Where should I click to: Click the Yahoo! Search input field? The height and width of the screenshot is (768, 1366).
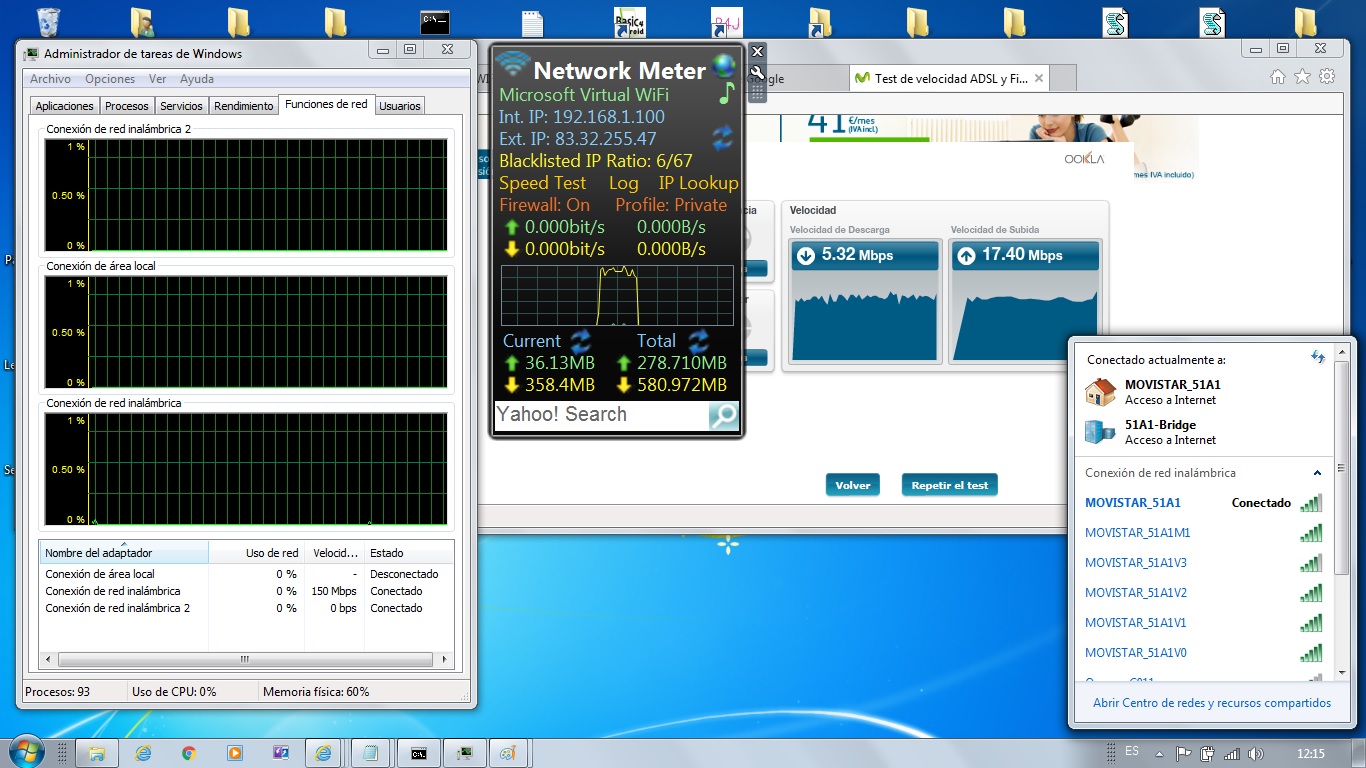click(602, 416)
